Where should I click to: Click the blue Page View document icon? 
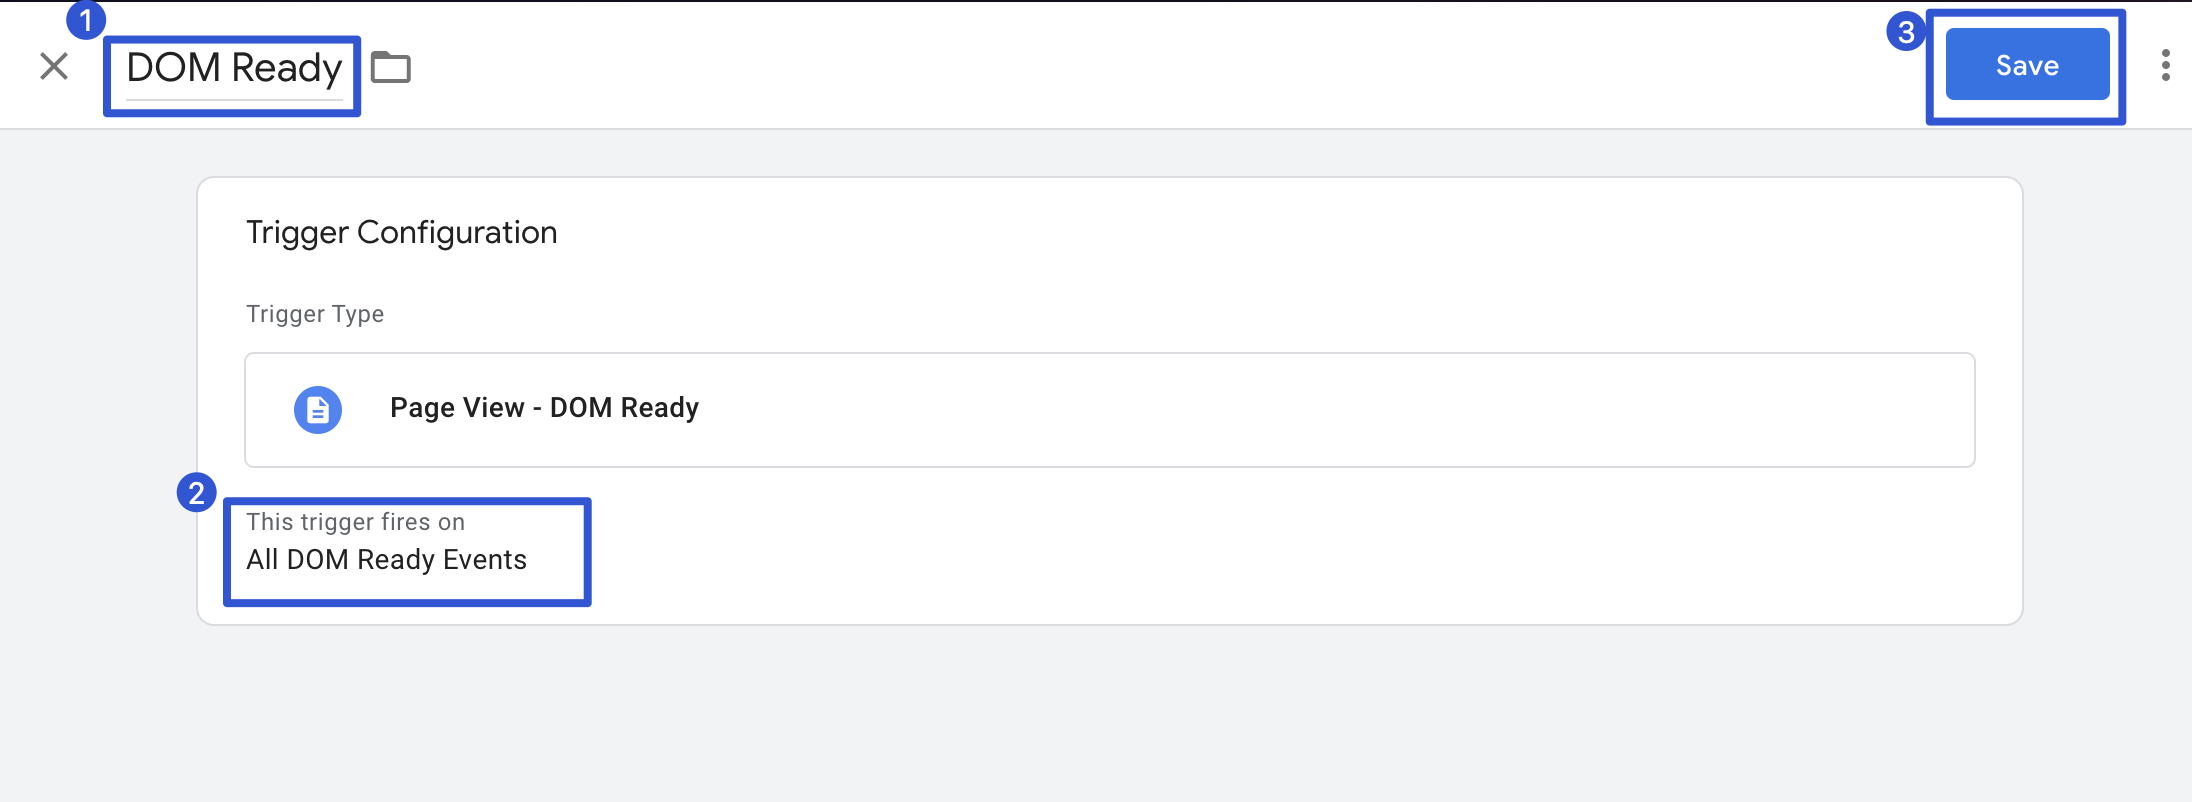[318, 410]
